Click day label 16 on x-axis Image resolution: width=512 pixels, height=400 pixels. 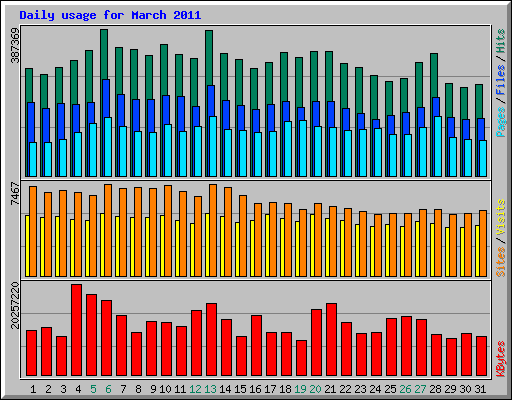coord(255,389)
